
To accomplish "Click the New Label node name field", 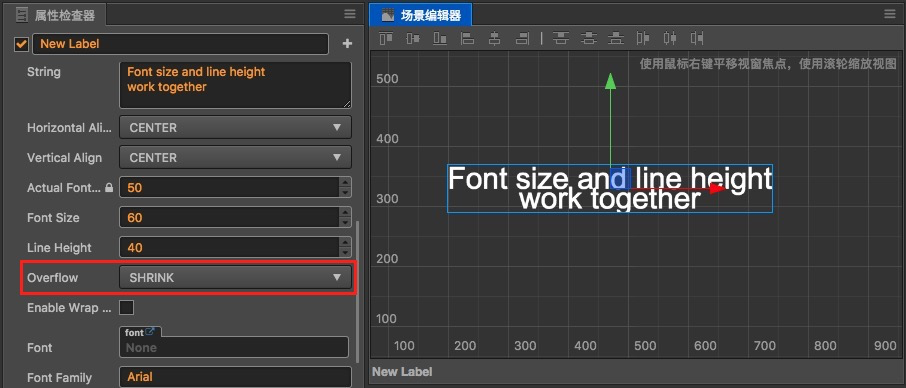I will click(x=180, y=44).
